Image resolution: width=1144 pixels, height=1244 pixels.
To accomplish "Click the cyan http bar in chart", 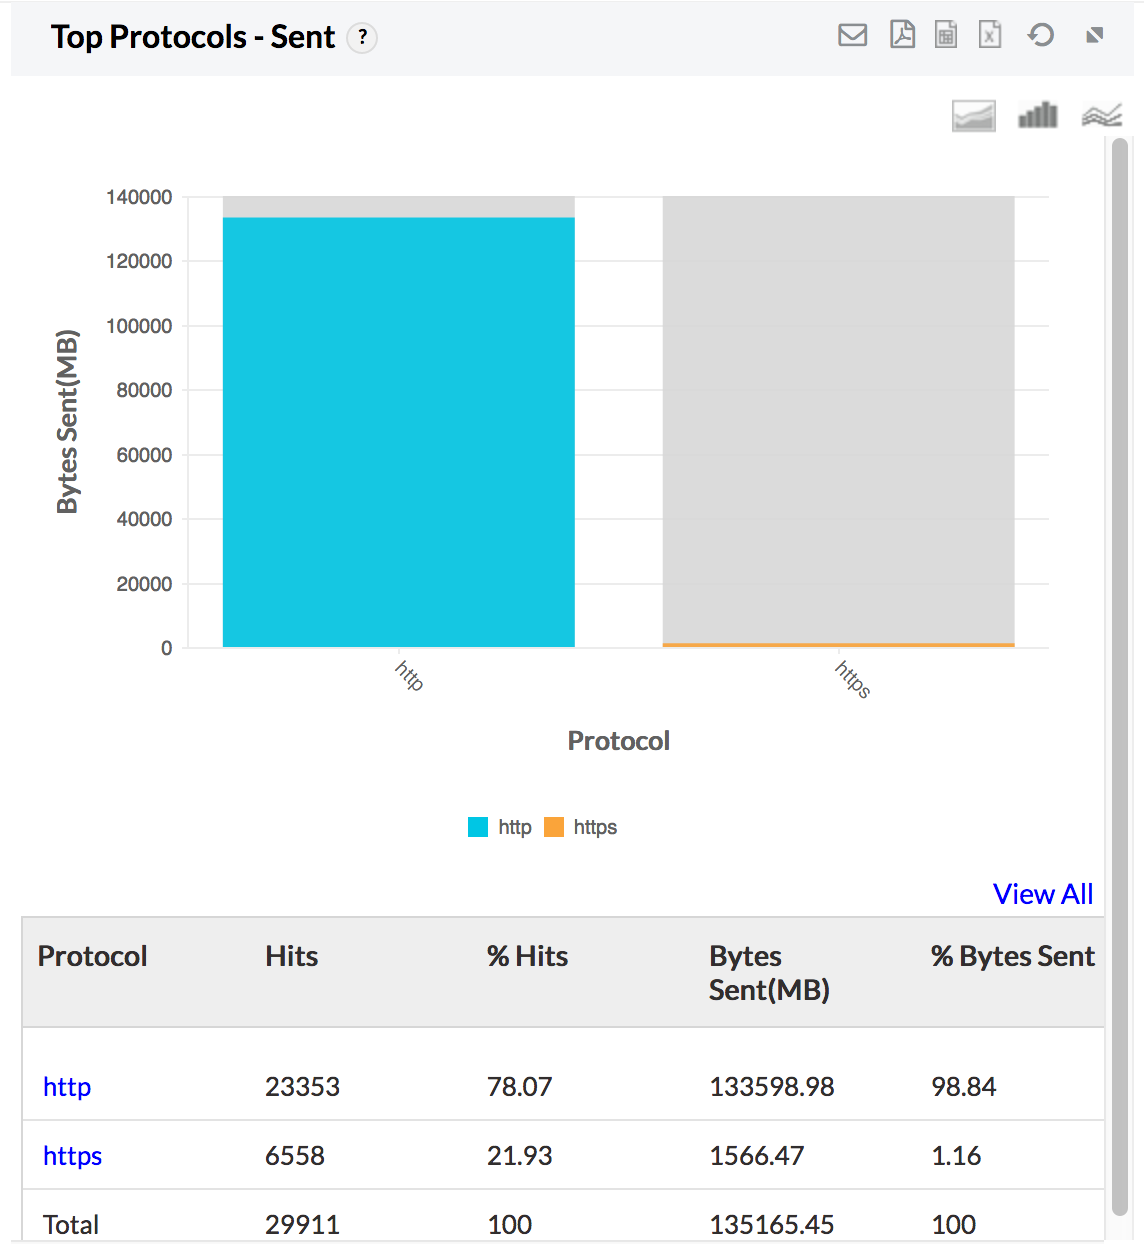I will click(398, 432).
